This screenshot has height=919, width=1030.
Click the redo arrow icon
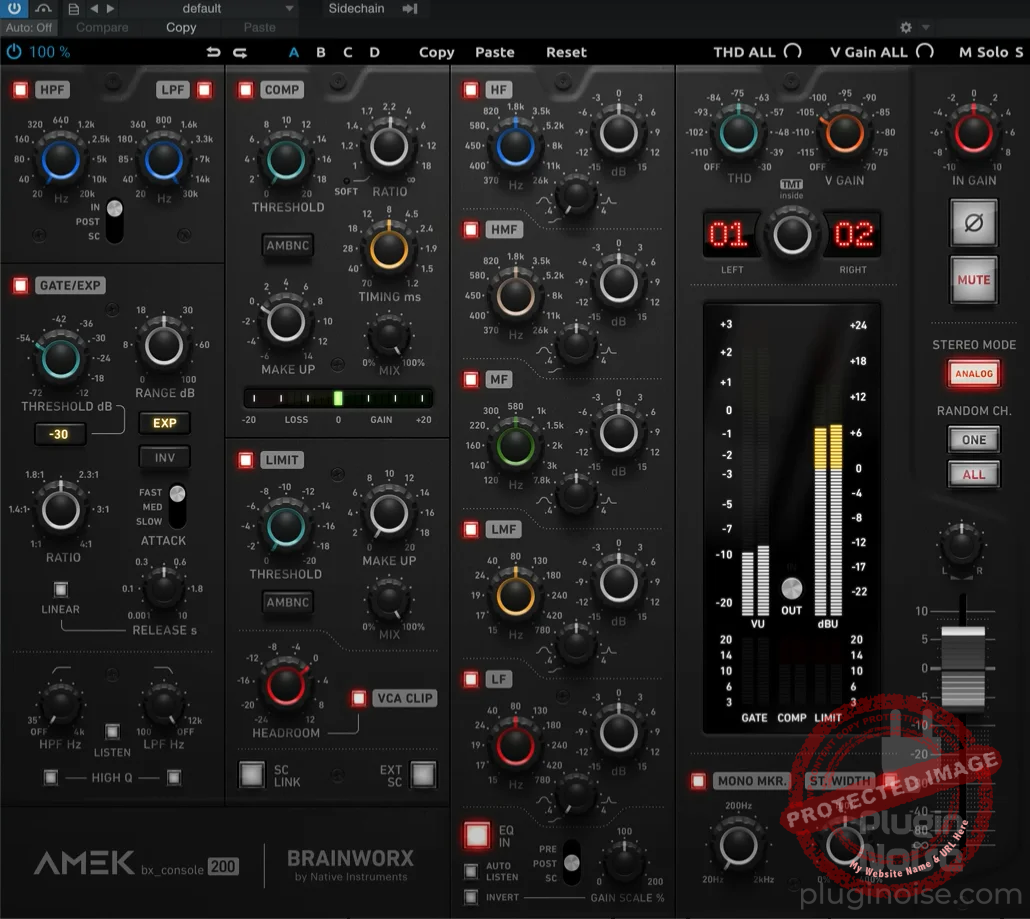coord(240,52)
